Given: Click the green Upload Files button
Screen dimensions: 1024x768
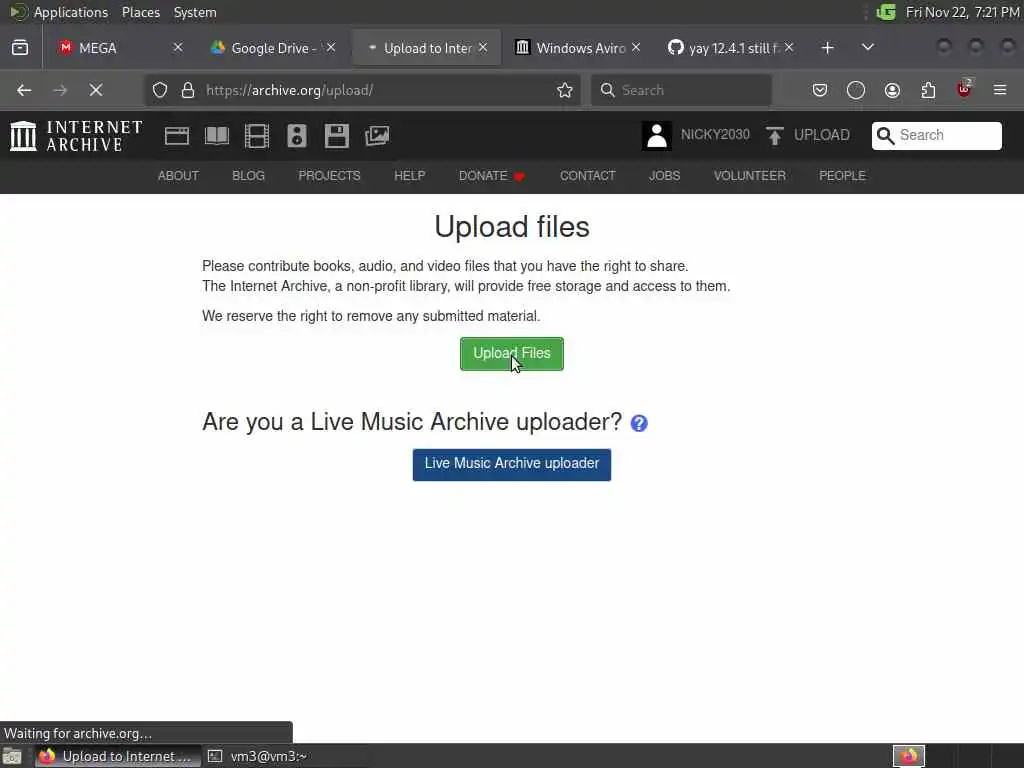Looking at the screenshot, I should [511, 353].
